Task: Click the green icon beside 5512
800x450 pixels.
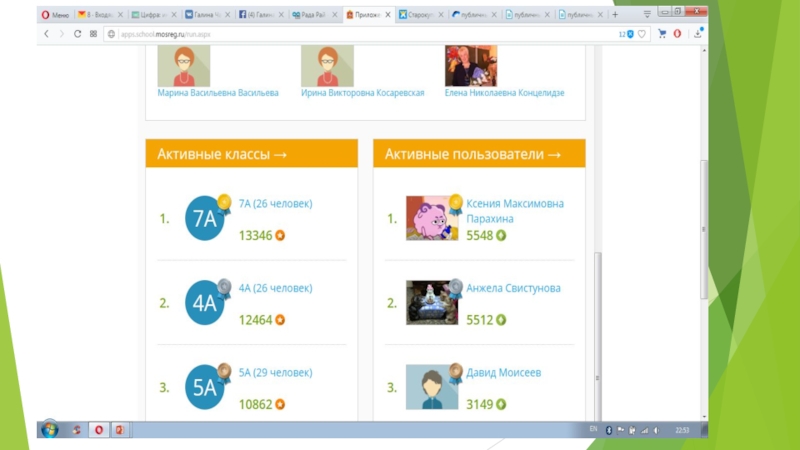Action: coord(501,320)
